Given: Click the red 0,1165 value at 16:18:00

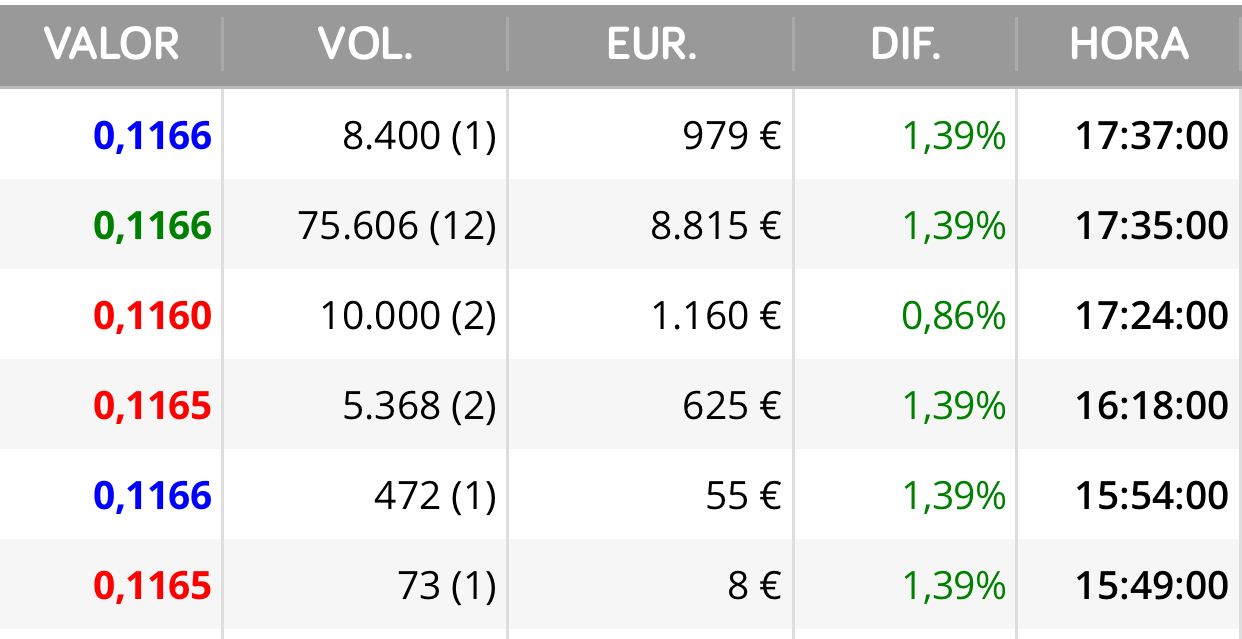Looking at the screenshot, I should [153, 406].
